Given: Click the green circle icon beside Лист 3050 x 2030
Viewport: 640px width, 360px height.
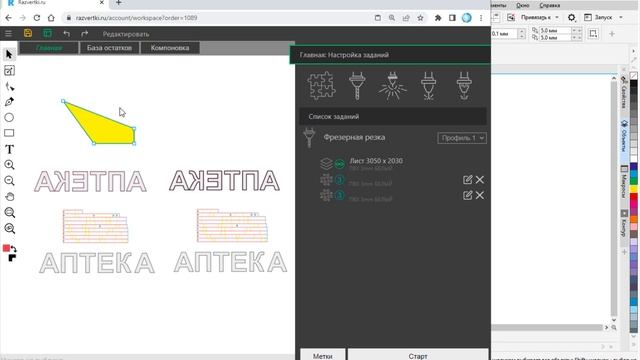Looking at the screenshot, I should point(340,164).
